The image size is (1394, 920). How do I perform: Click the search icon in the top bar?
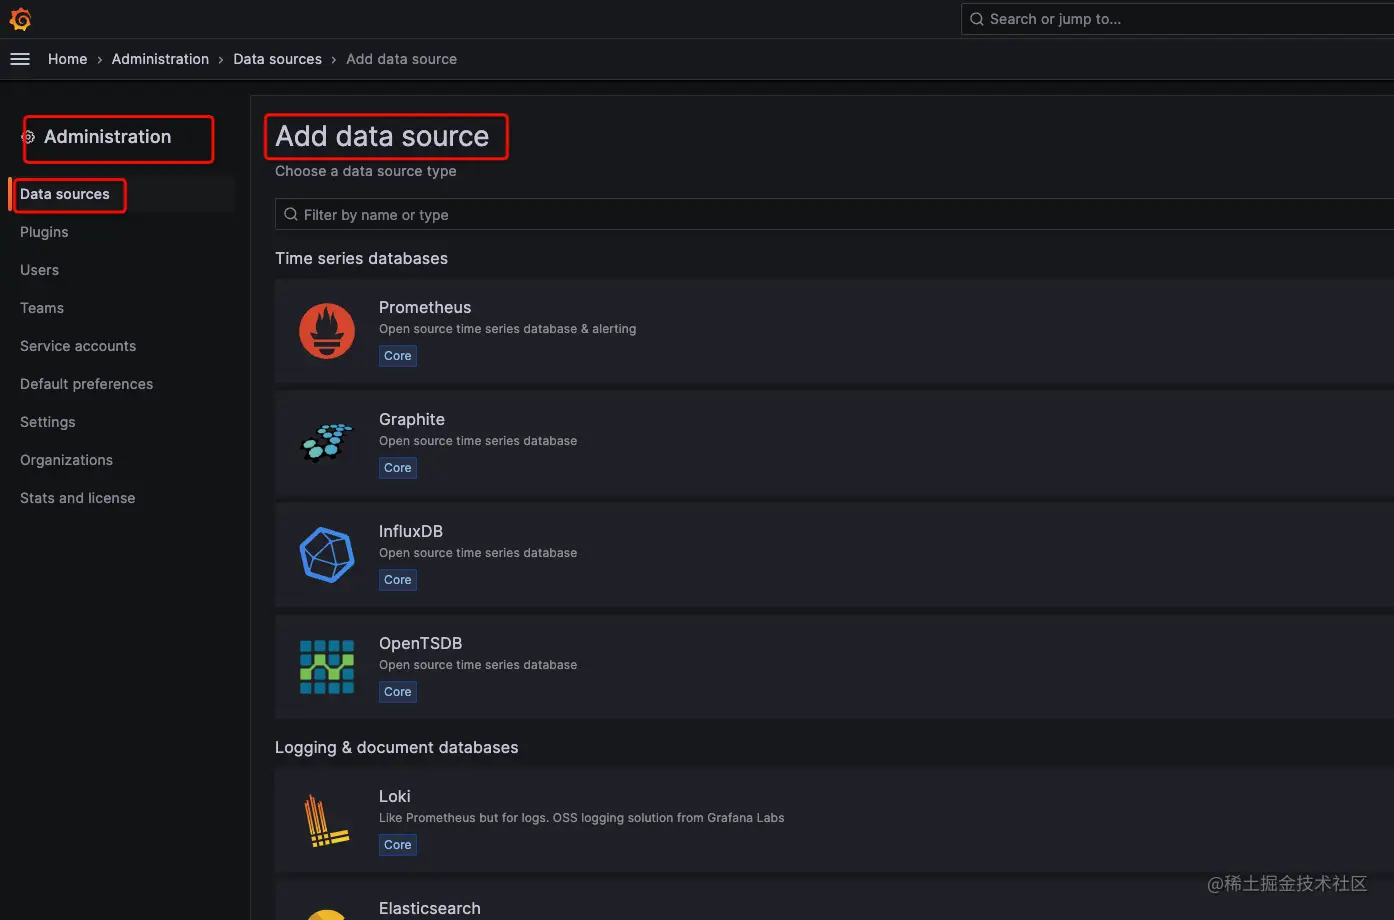tap(977, 19)
